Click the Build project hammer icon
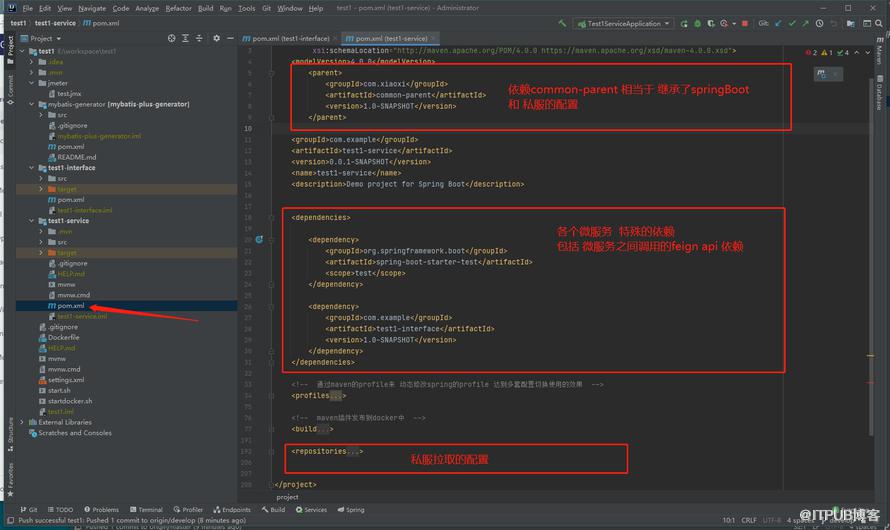890x530 pixels. point(562,23)
